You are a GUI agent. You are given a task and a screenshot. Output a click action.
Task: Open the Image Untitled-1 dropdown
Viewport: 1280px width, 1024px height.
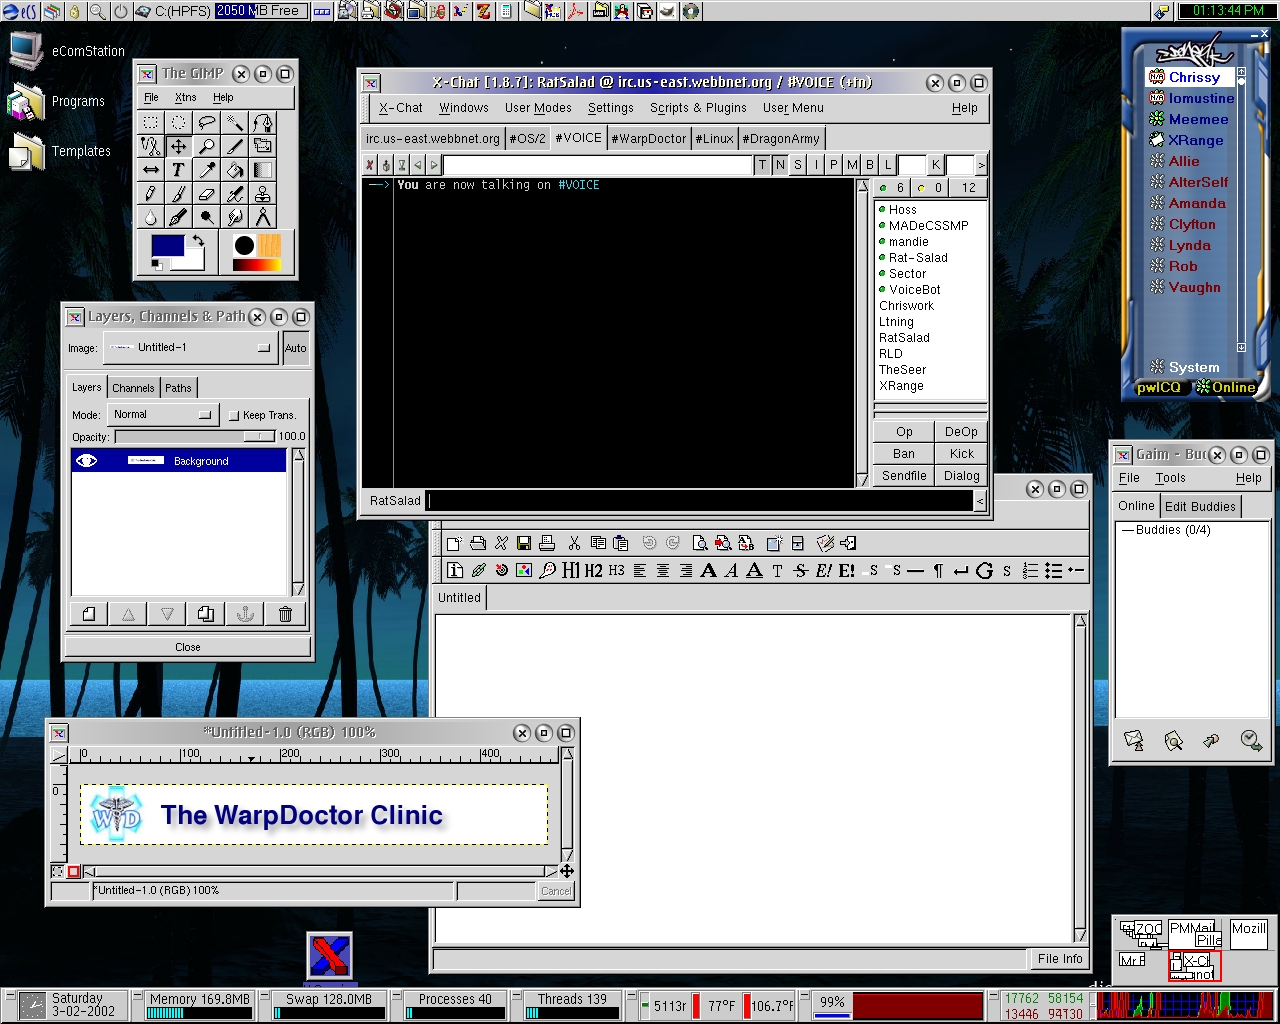[x=190, y=348]
